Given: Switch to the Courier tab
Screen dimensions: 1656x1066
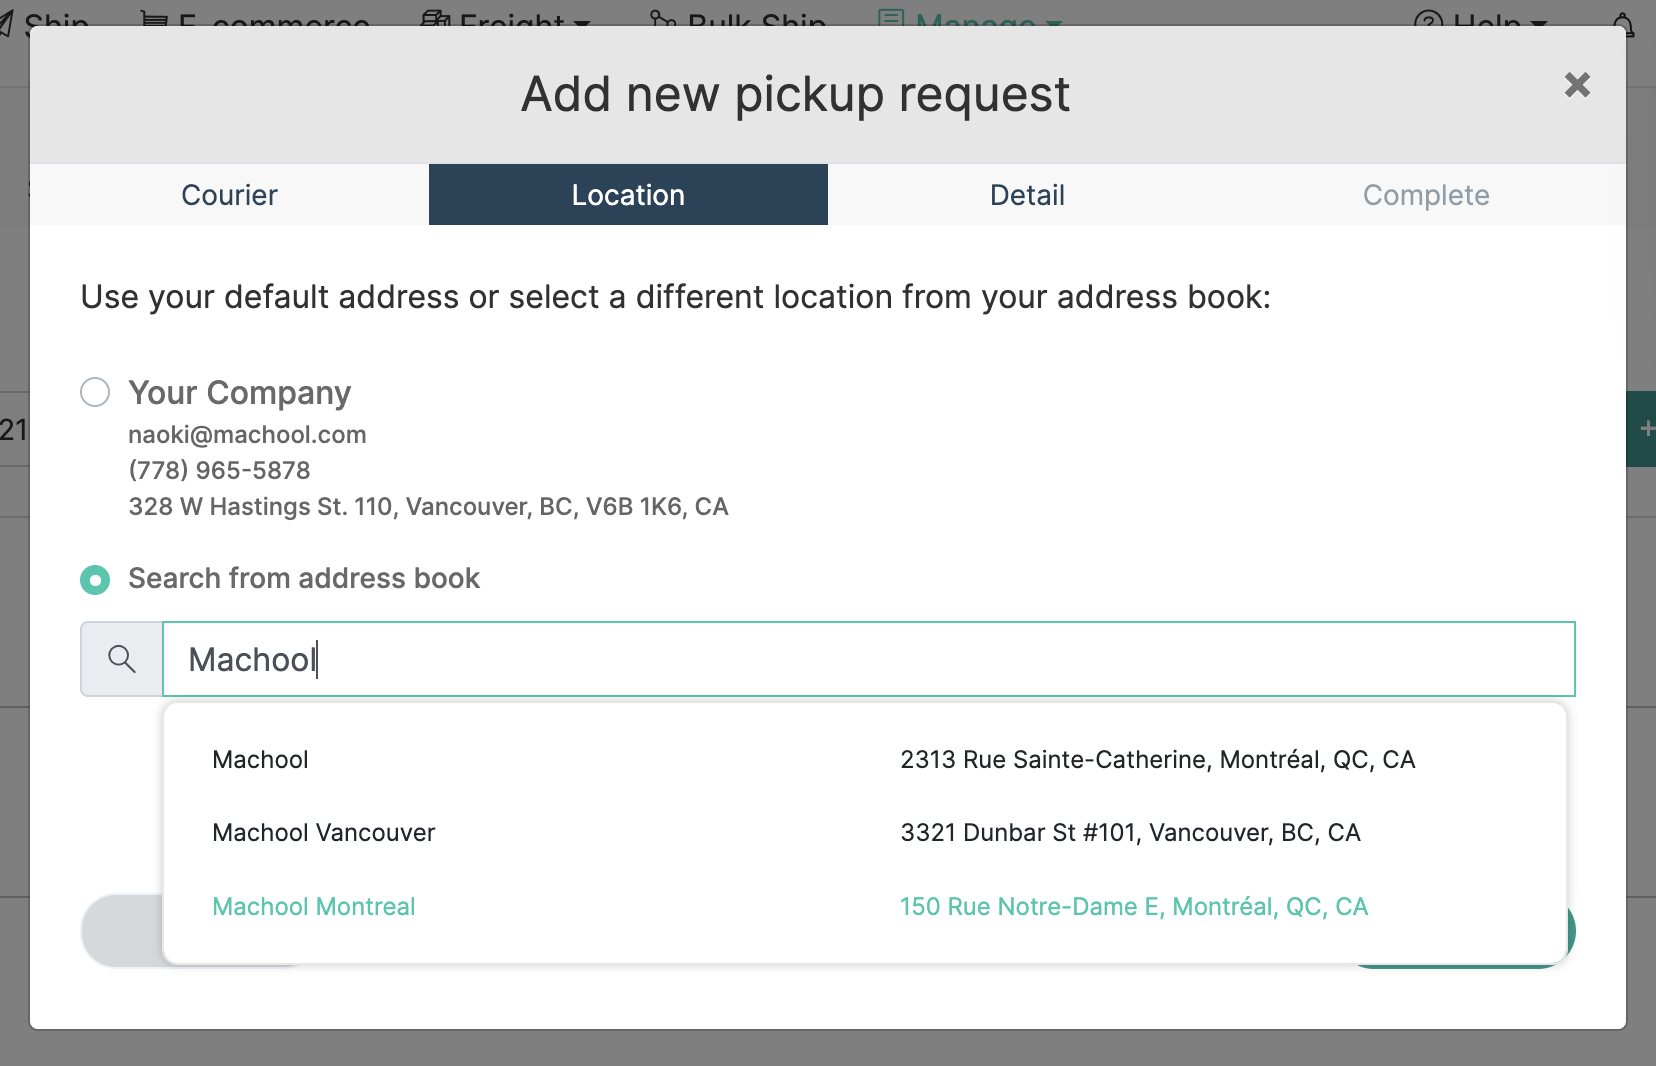Looking at the screenshot, I should tap(229, 195).
